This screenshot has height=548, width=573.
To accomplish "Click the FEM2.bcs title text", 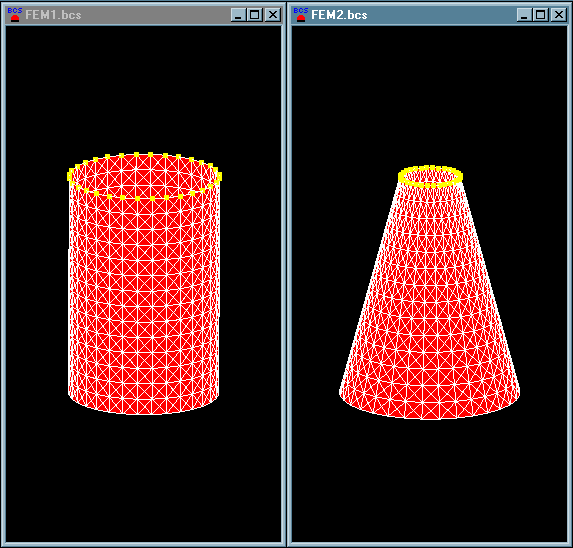I will [x=339, y=15].
